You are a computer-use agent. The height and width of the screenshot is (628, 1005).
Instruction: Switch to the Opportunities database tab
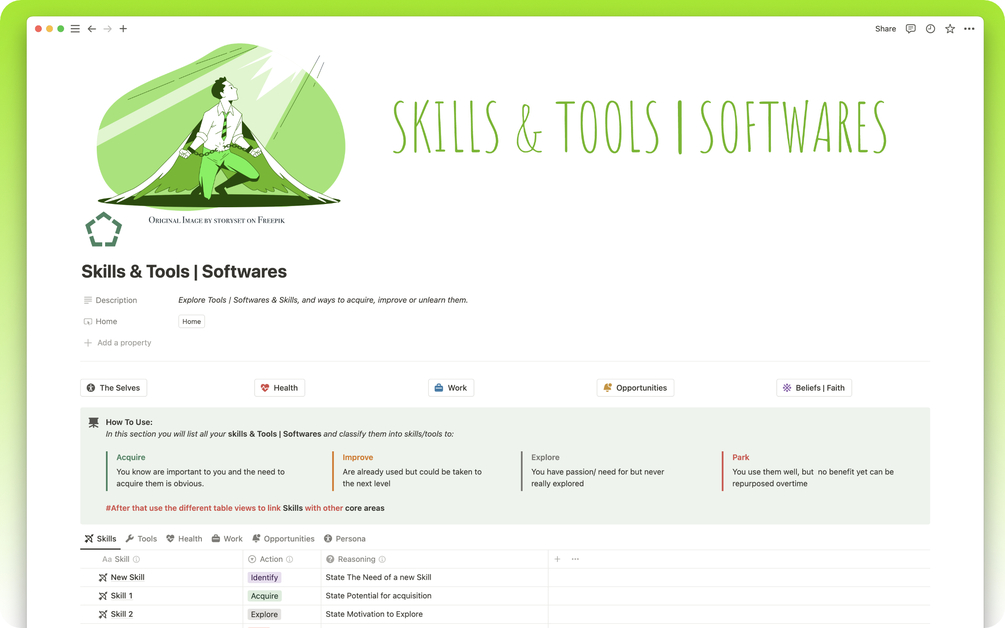pos(283,539)
